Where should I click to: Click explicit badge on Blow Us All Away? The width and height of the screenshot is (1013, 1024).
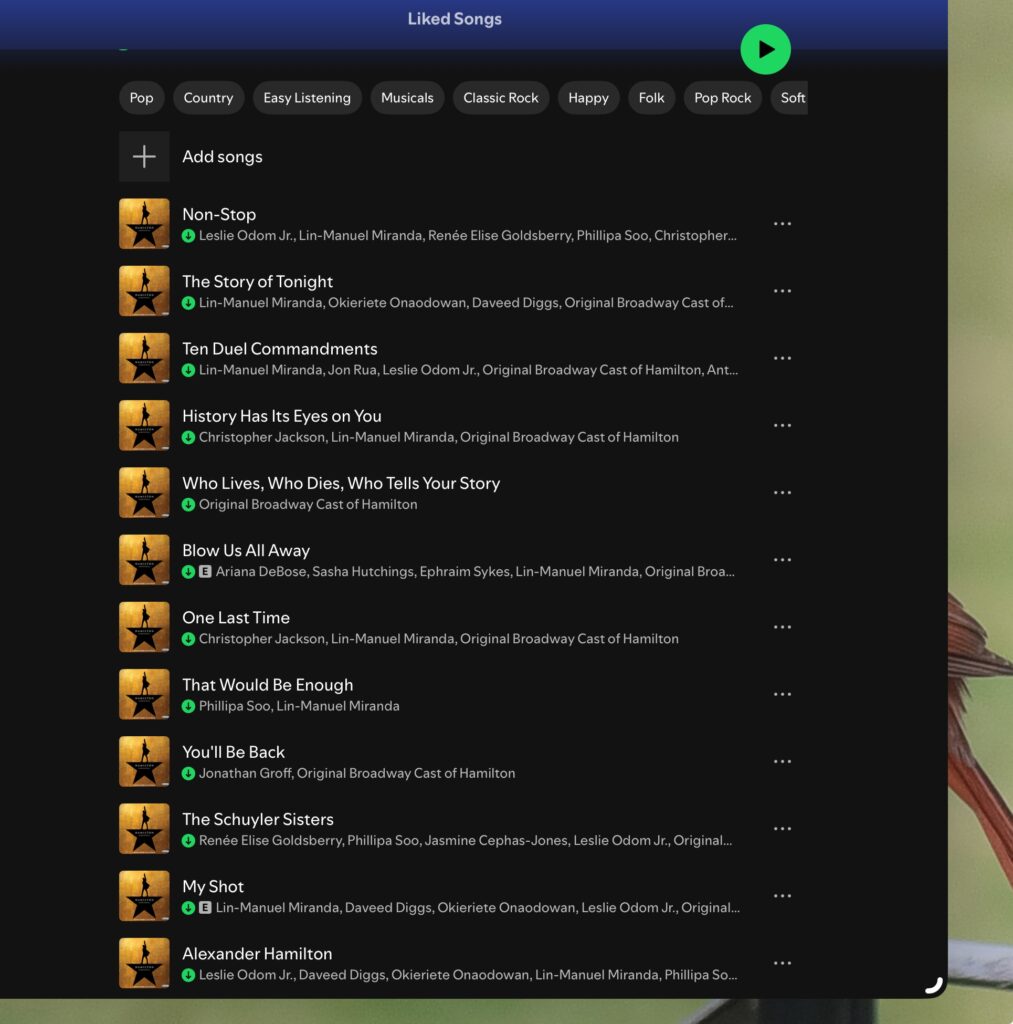point(205,572)
